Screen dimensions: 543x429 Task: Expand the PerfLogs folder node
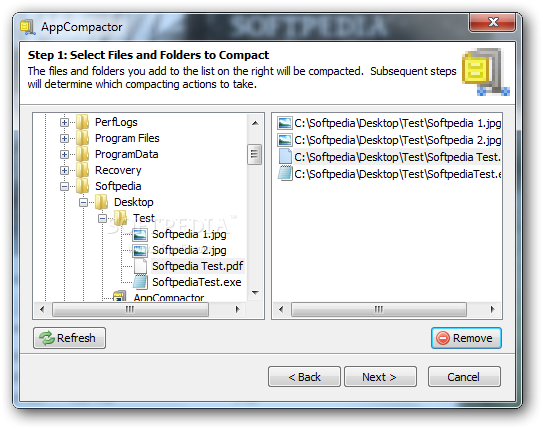pyautogui.click(x=64, y=122)
